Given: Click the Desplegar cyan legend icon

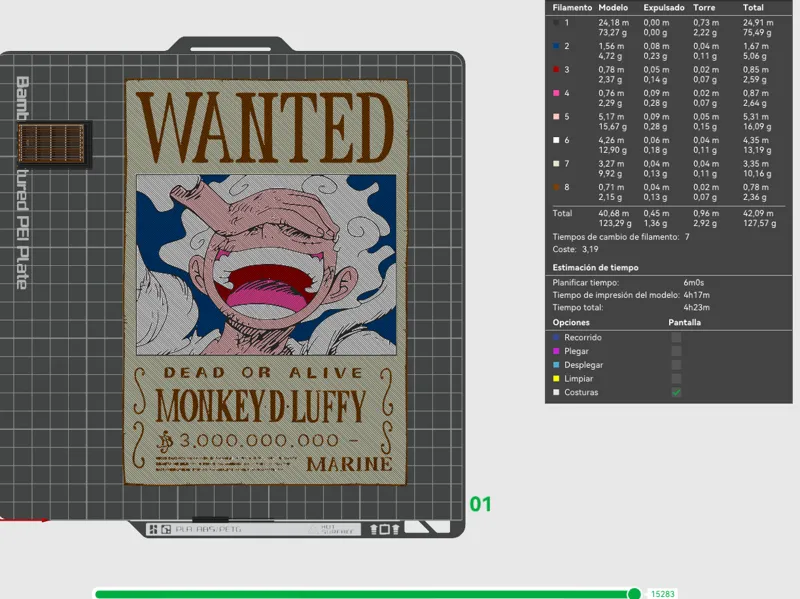Looking at the screenshot, I should point(556,365).
